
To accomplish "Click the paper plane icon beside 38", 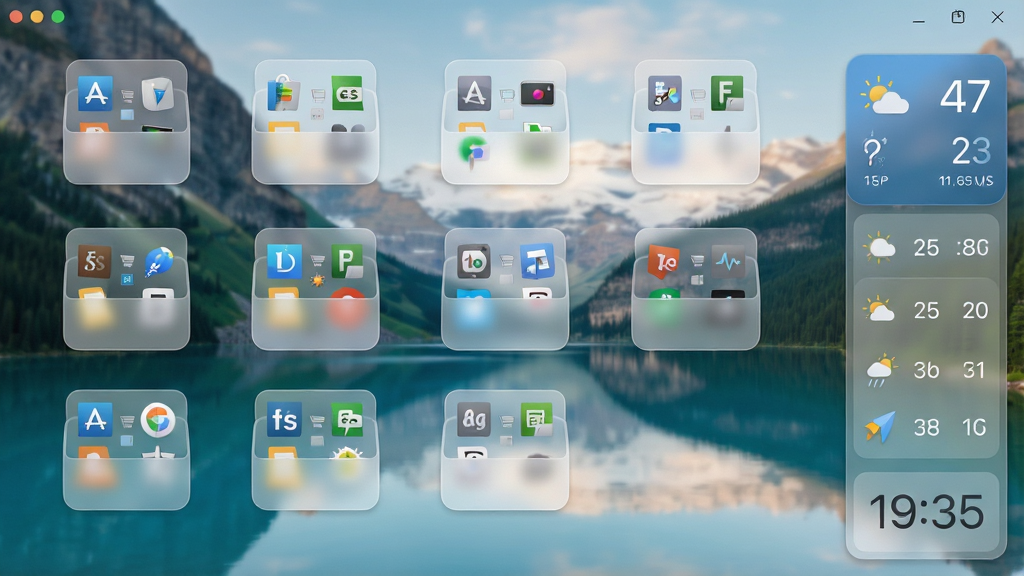I will (x=880, y=427).
